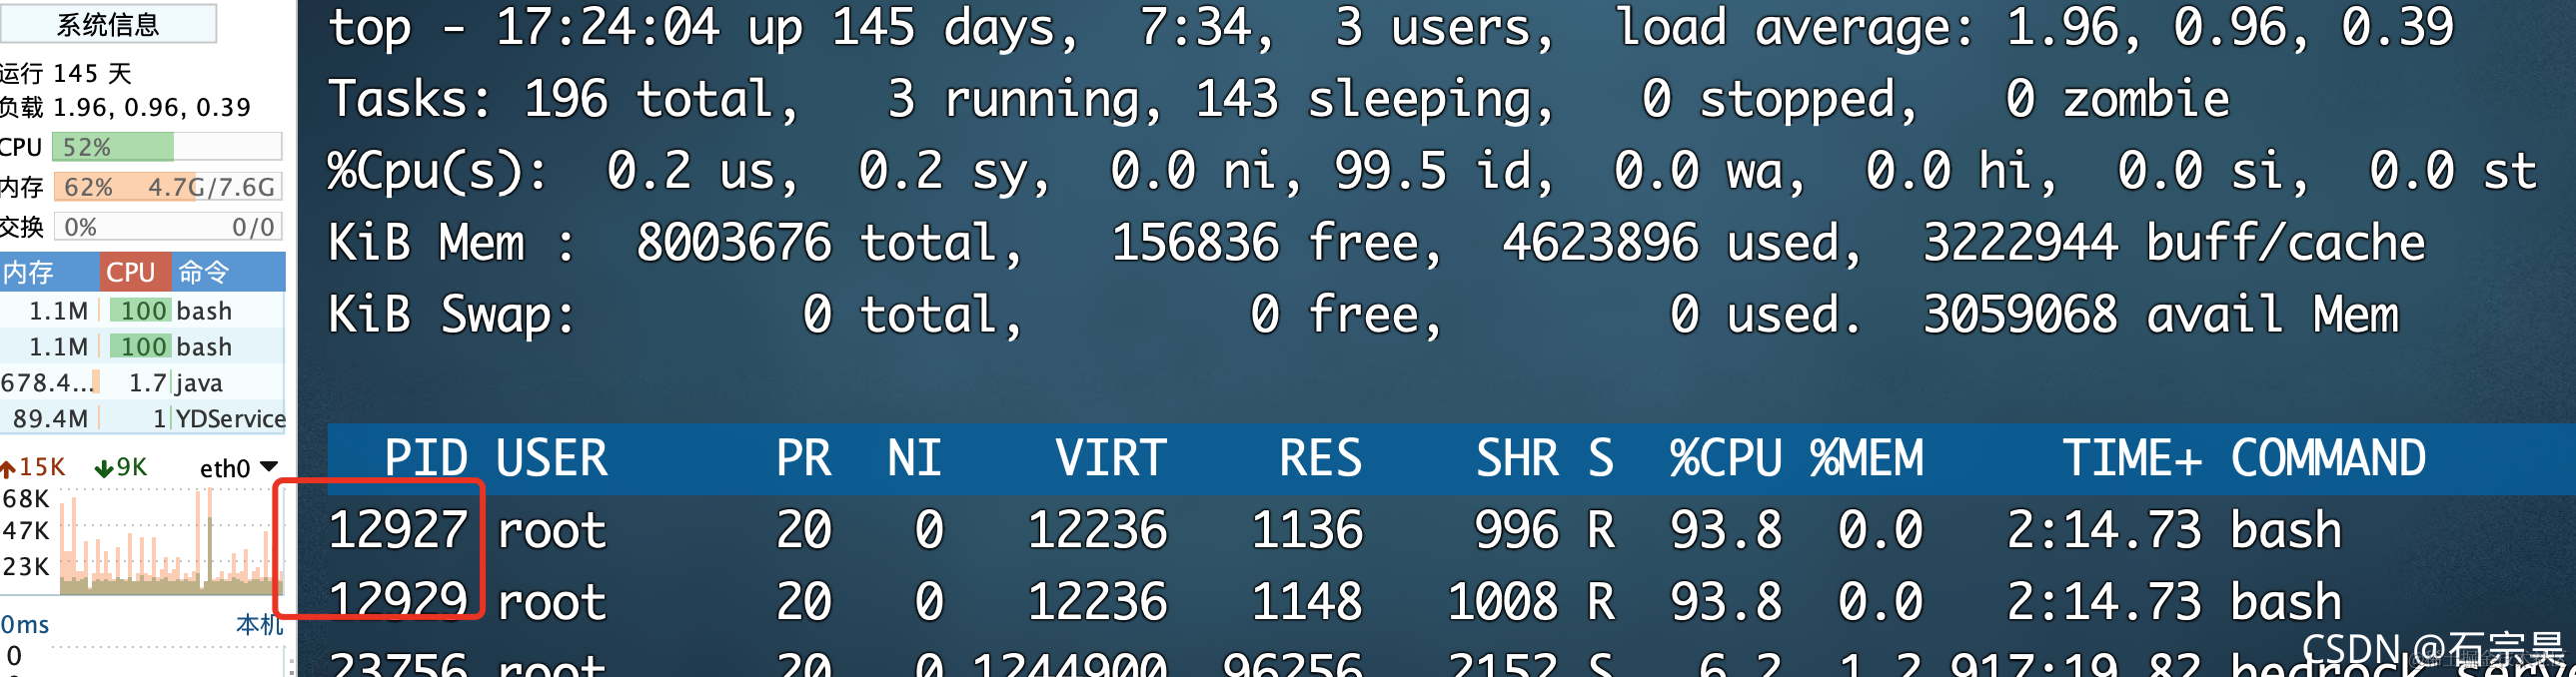Viewport: 2576px width, 677px height.
Task: Click the VIRT column header in terminal
Action: coord(1110,459)
